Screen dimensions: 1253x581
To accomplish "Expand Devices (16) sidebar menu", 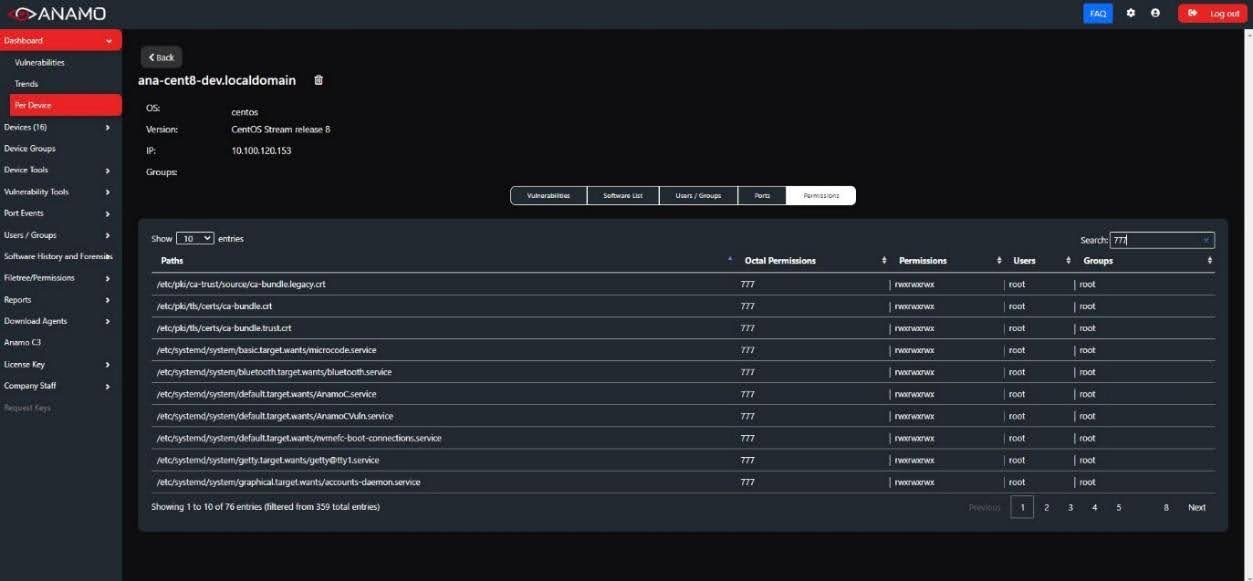I will (107, 127).
